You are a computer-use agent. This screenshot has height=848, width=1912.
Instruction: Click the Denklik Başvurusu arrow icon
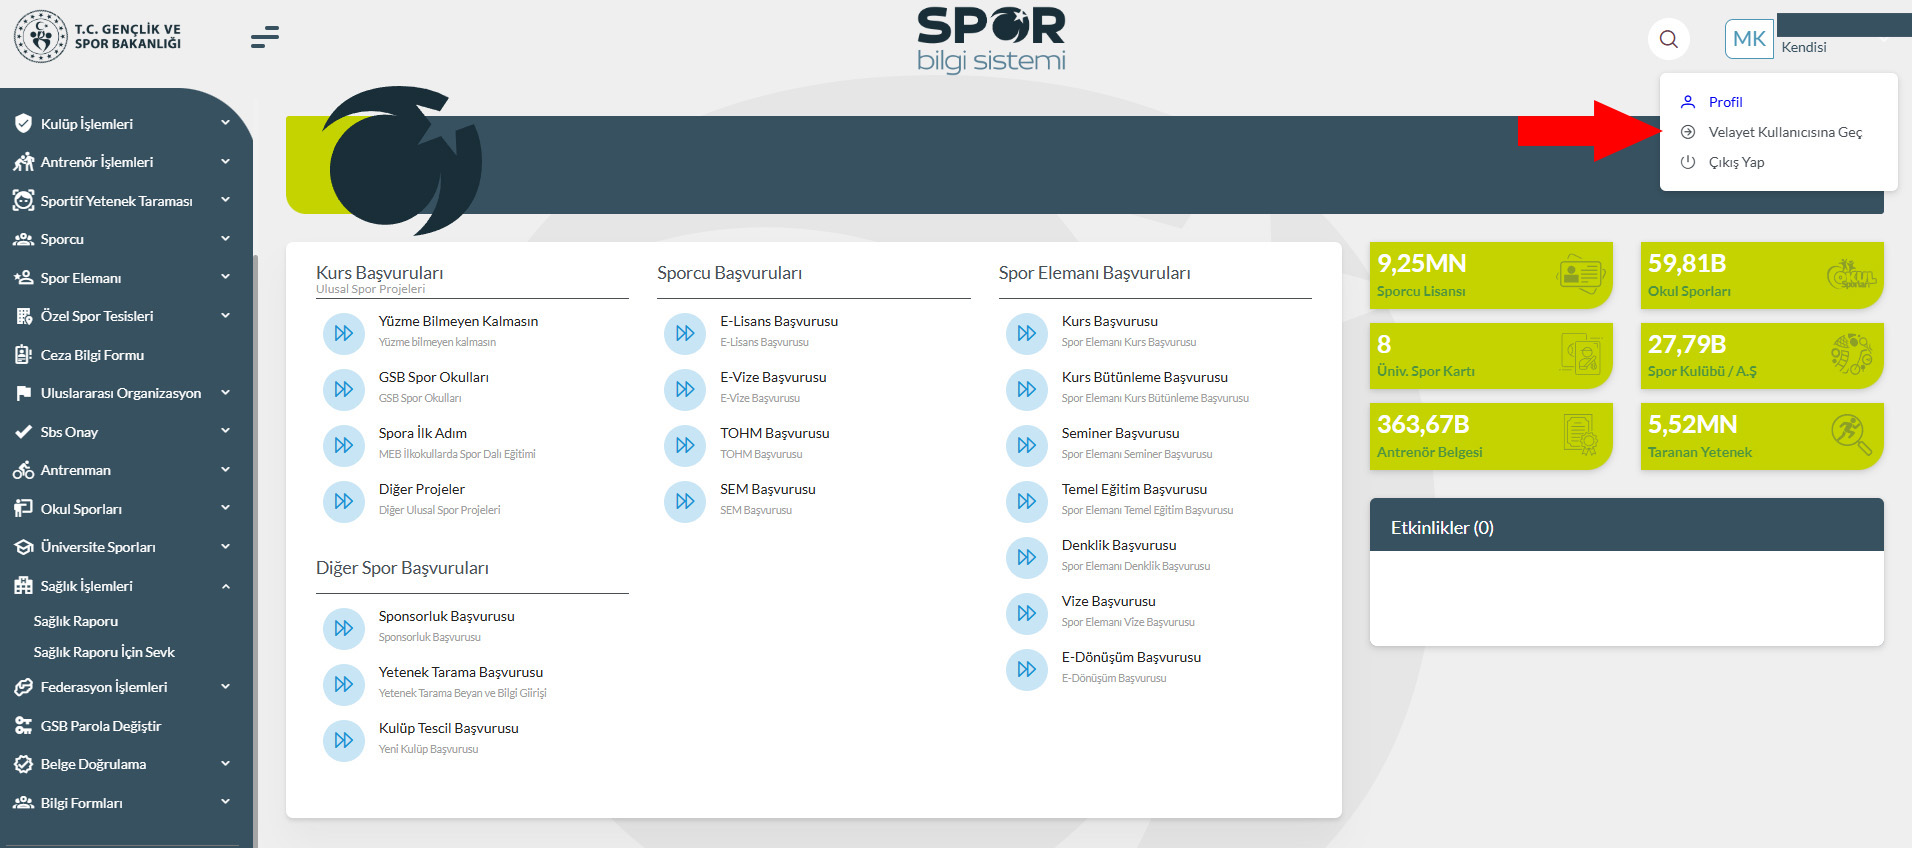tap(1026, 557)
